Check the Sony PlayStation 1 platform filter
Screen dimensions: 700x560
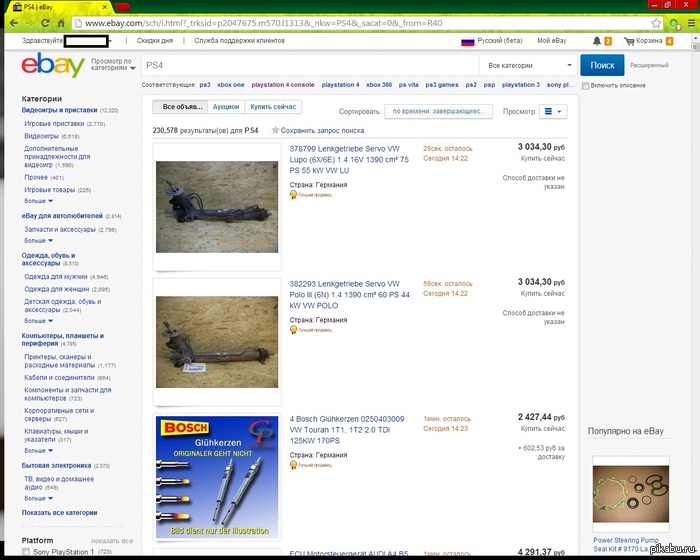click(26, 552)
